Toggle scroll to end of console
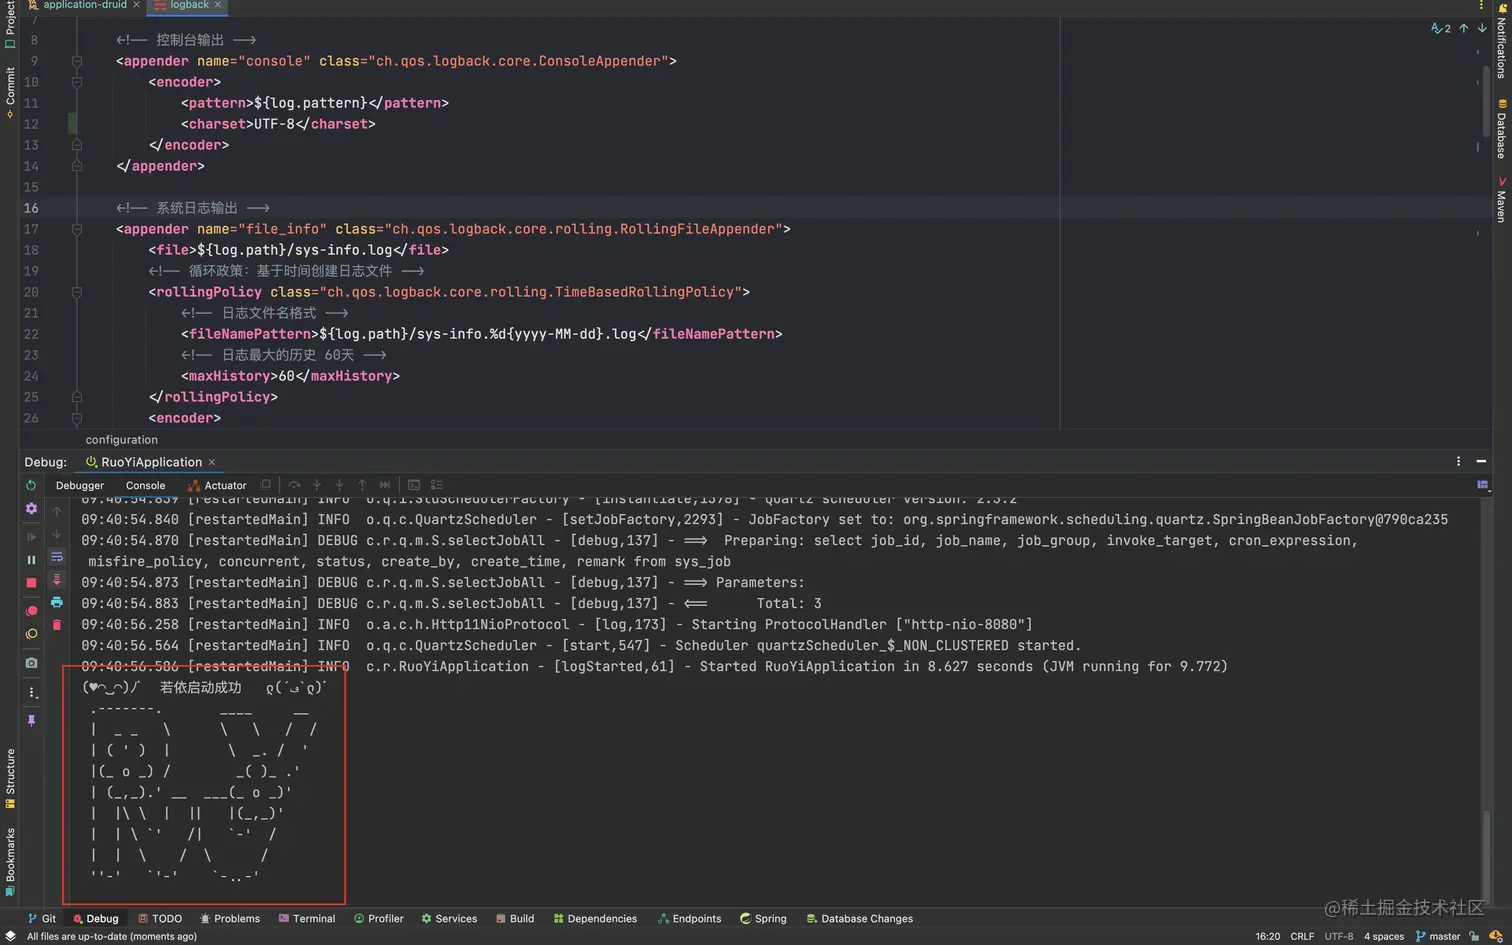The width and height of the screenshot is (1512, 945). click(57, 579)
